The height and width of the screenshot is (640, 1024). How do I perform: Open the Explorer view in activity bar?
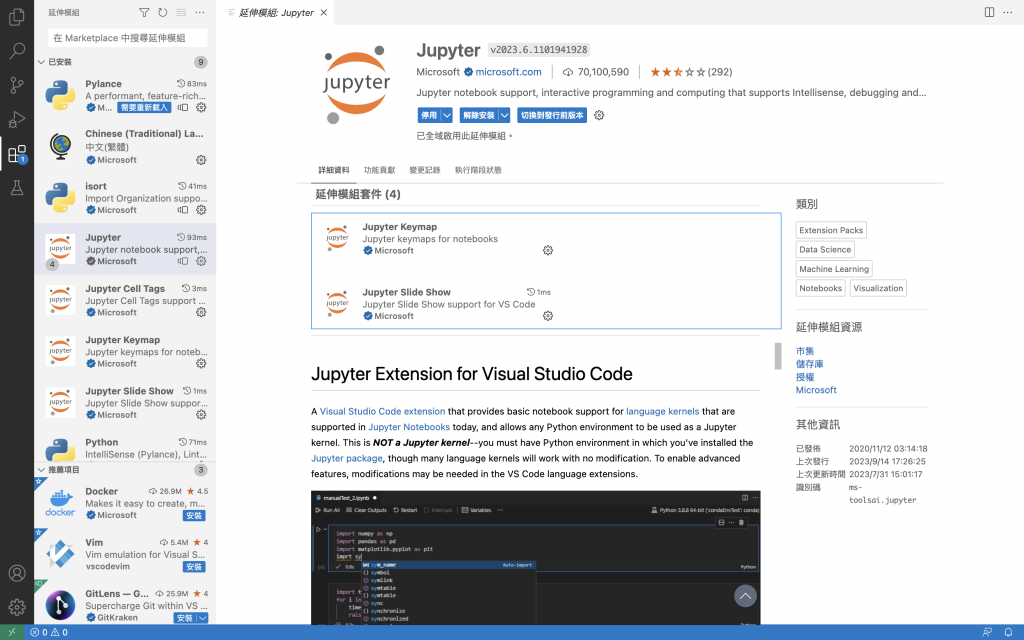[x=17, y=16]
